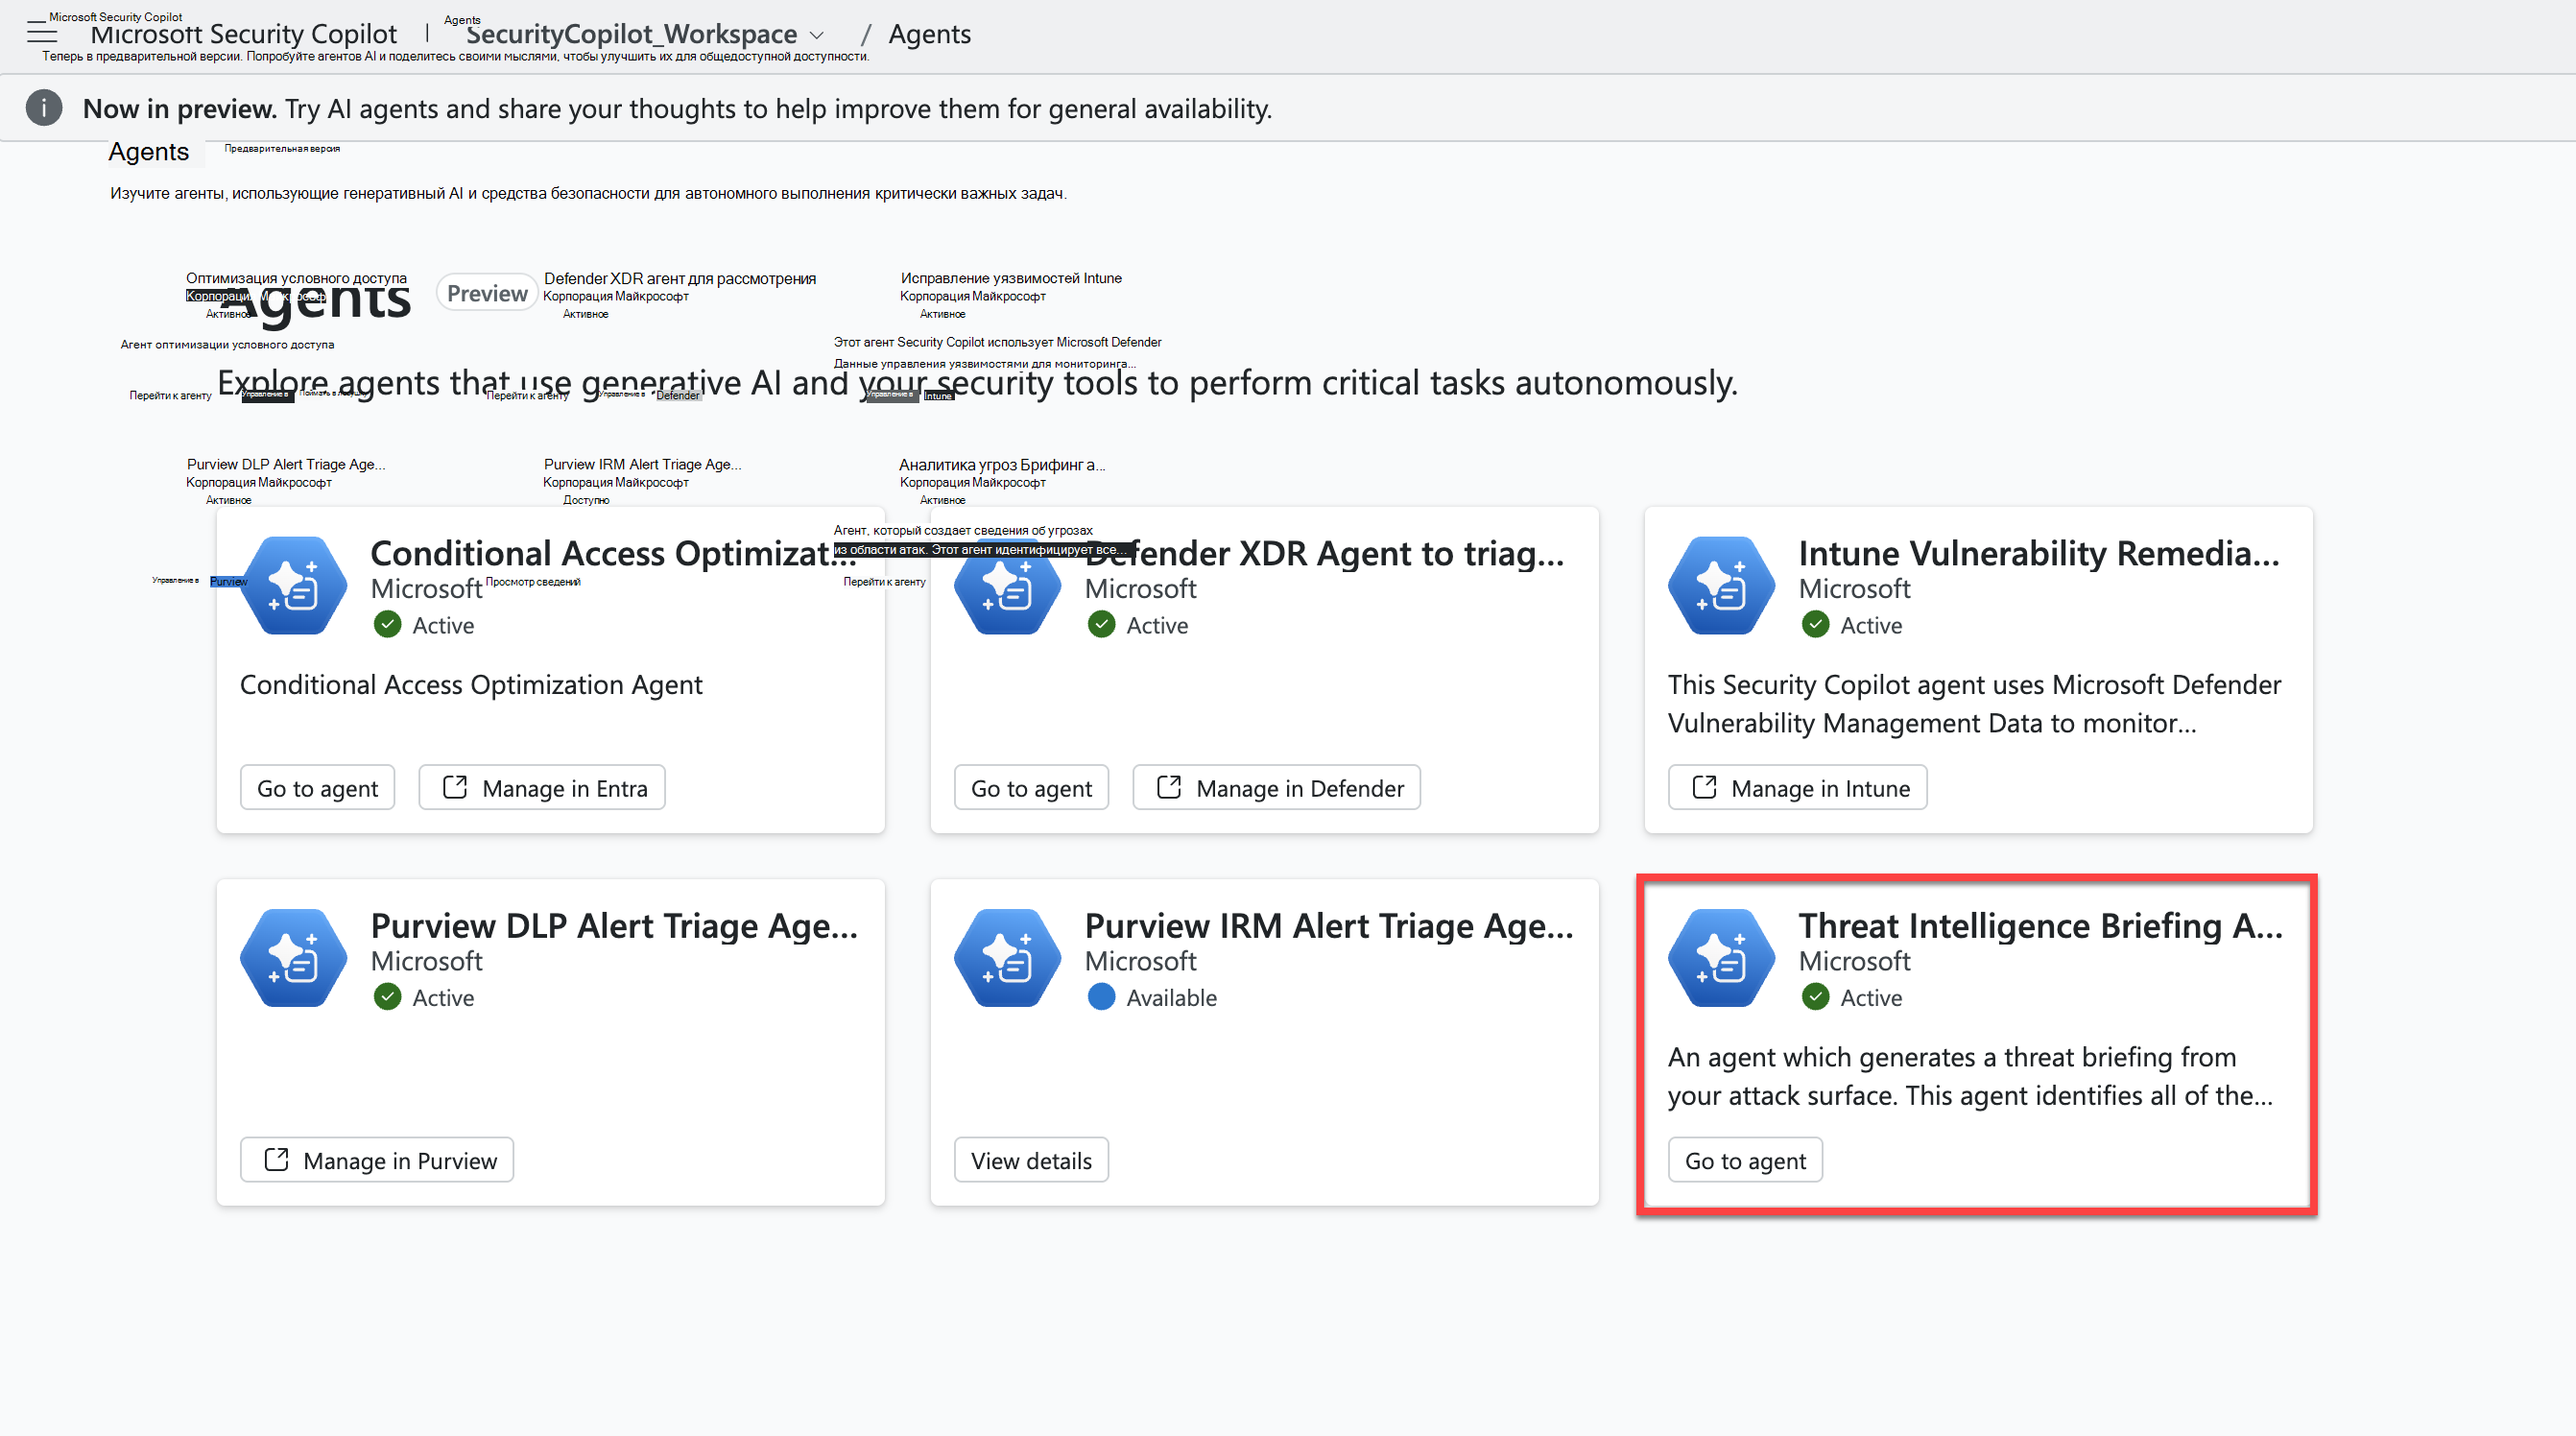This screenshot has height=1436, width=2576.
Task: Click Microsoft Security Copilot home title
Action: [x=243, y=34]
